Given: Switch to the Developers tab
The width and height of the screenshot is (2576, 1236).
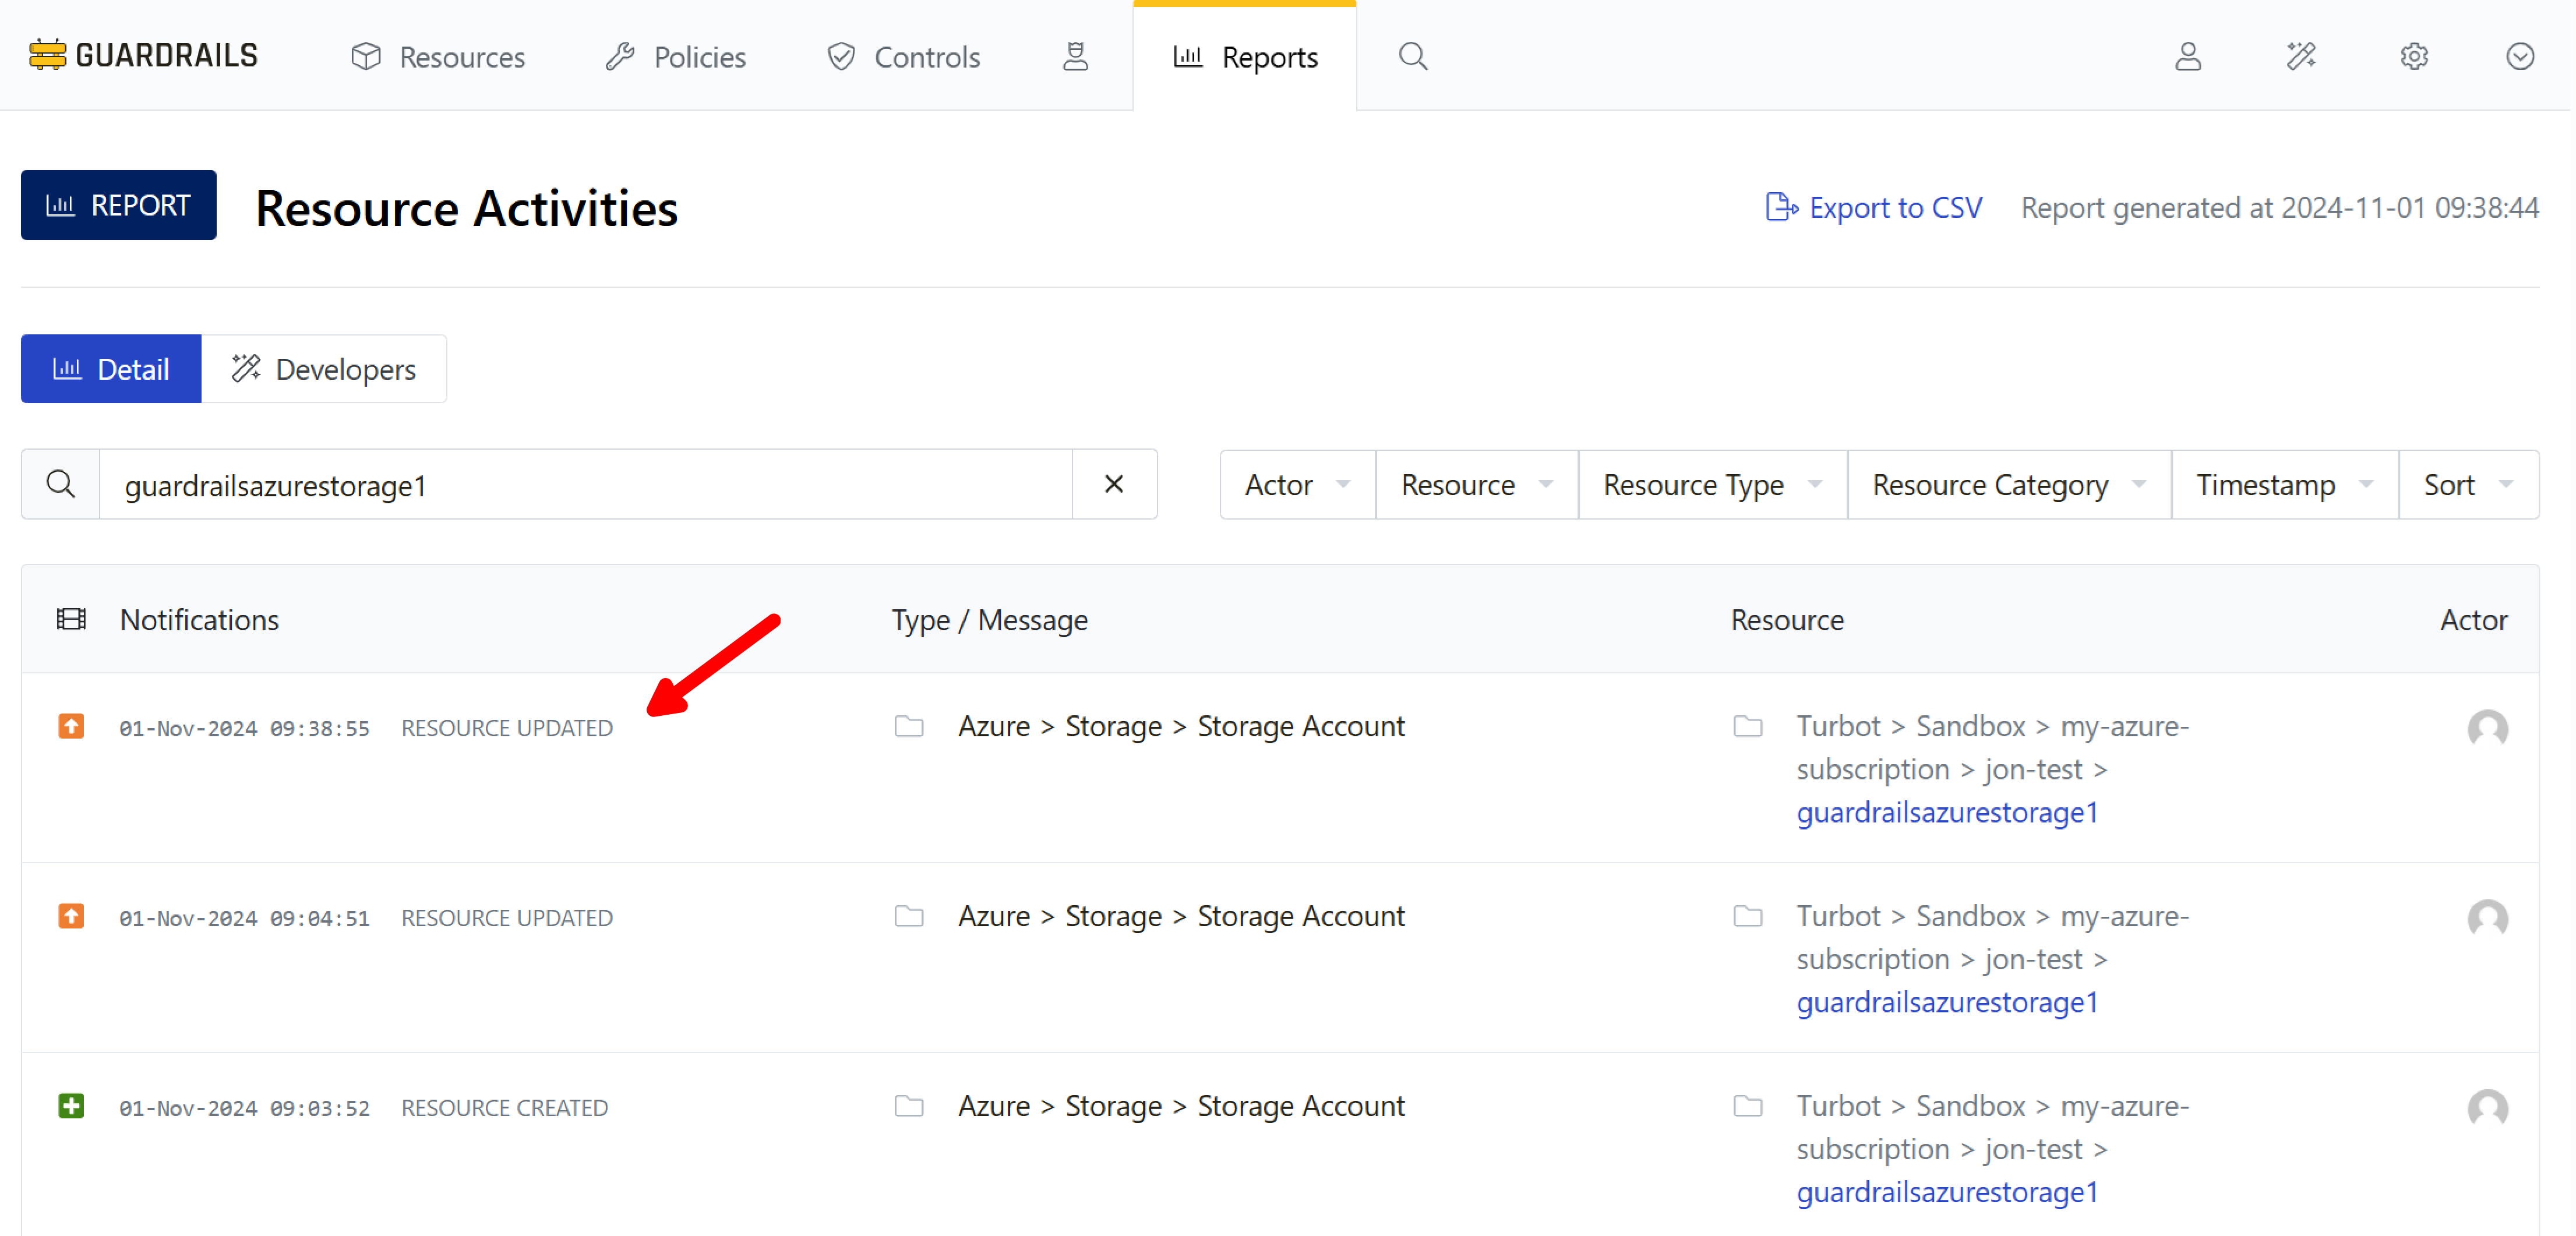Looking at the screenshot, I should click(324, 369).
